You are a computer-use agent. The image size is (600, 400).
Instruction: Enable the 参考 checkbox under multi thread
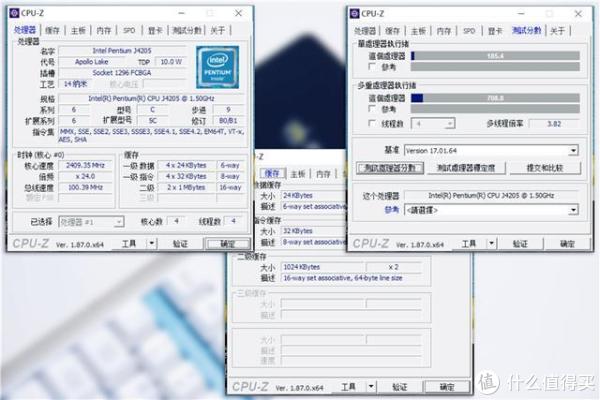tap(372, 109)
